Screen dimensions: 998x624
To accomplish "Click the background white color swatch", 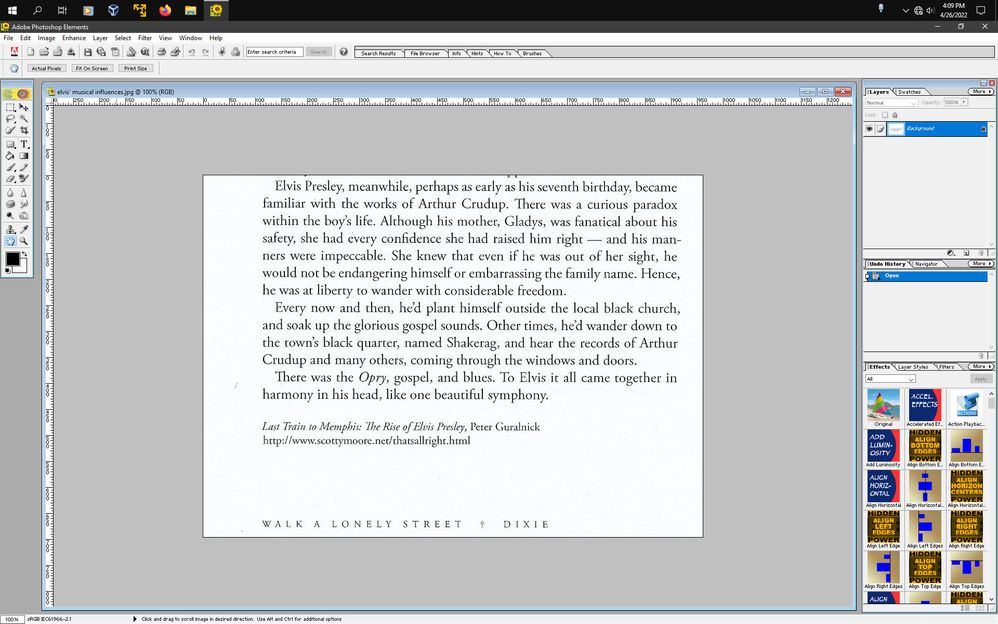I will coord(22,267).
